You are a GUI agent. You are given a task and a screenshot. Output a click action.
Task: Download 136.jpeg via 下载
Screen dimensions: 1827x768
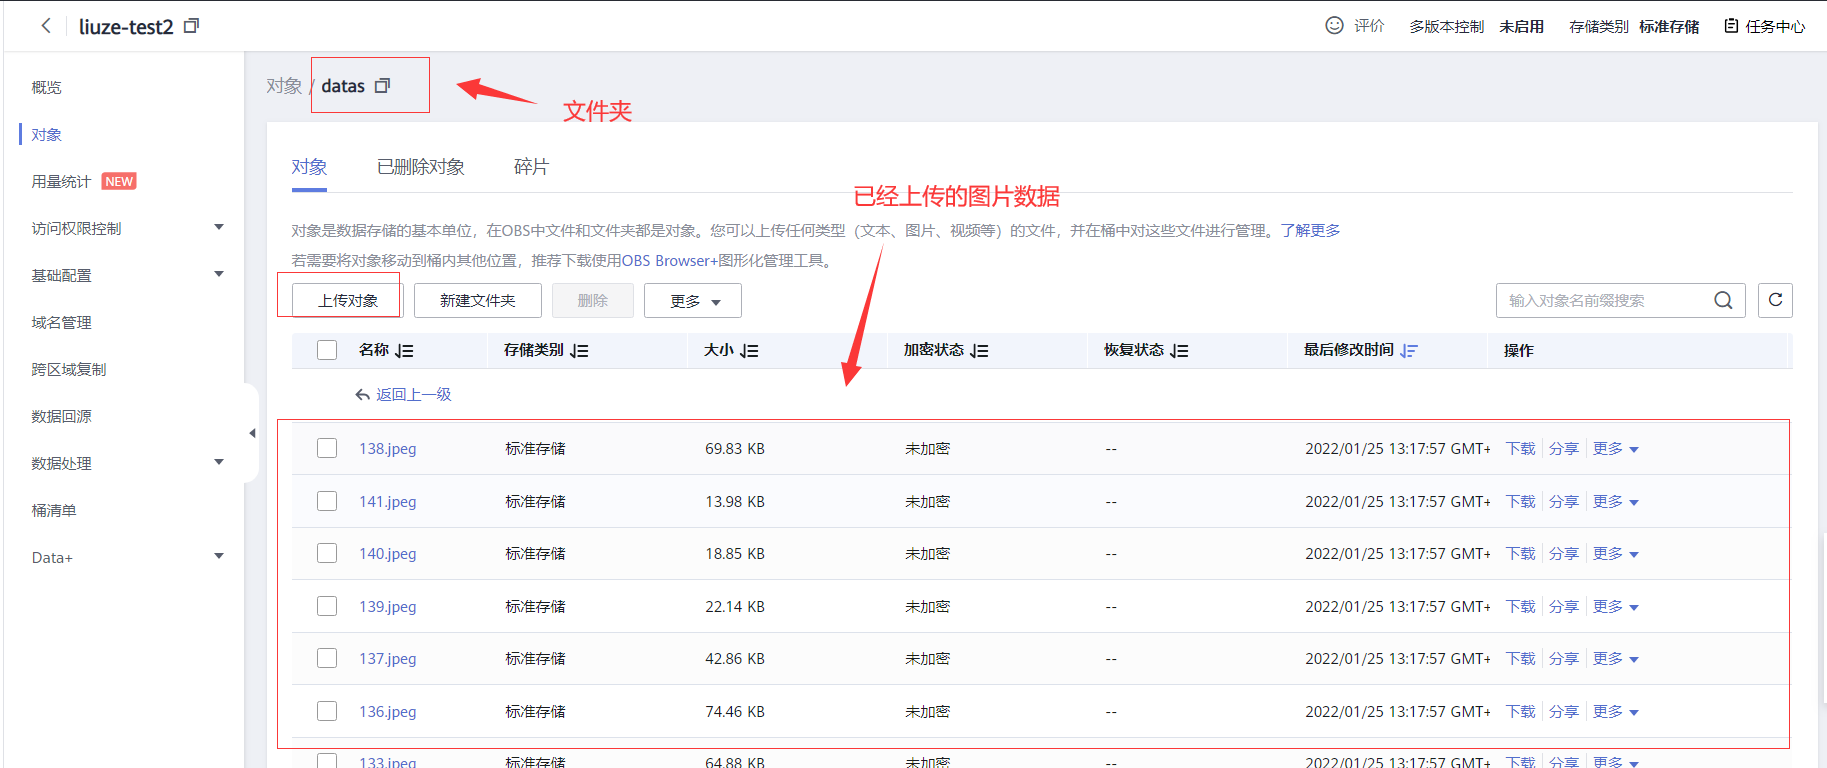pos(1520,712)
